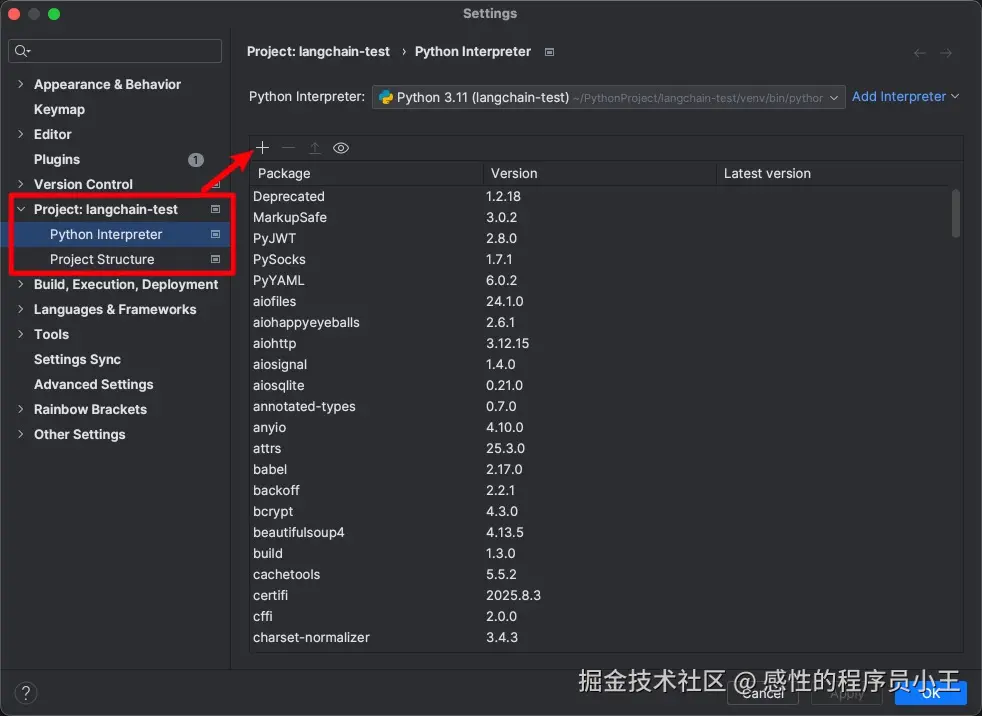Expand the Other Settings chevron
This screenshot has width=982, height=716.
coord(21,434)
